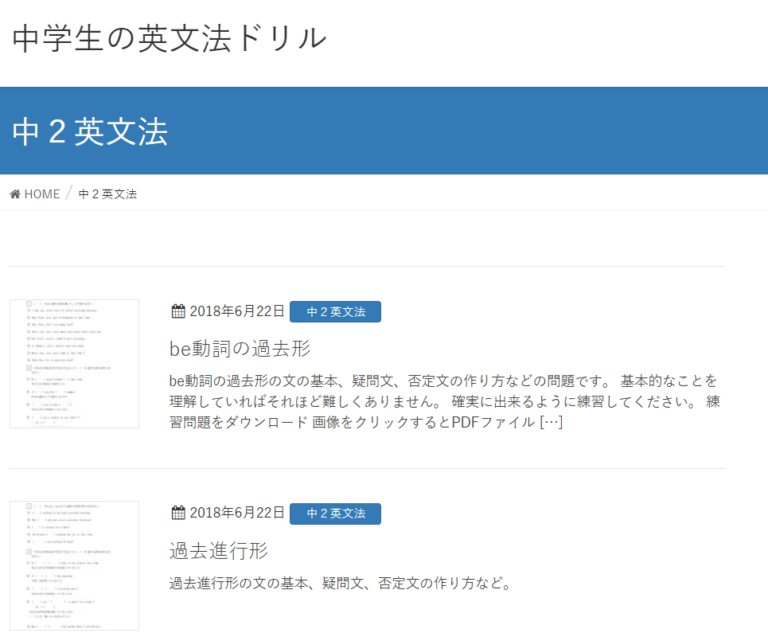Viewport: 768px width, 633px height.
Task: Click the calendar icon on the 過去進行形 post
Action: coord(178,512)
